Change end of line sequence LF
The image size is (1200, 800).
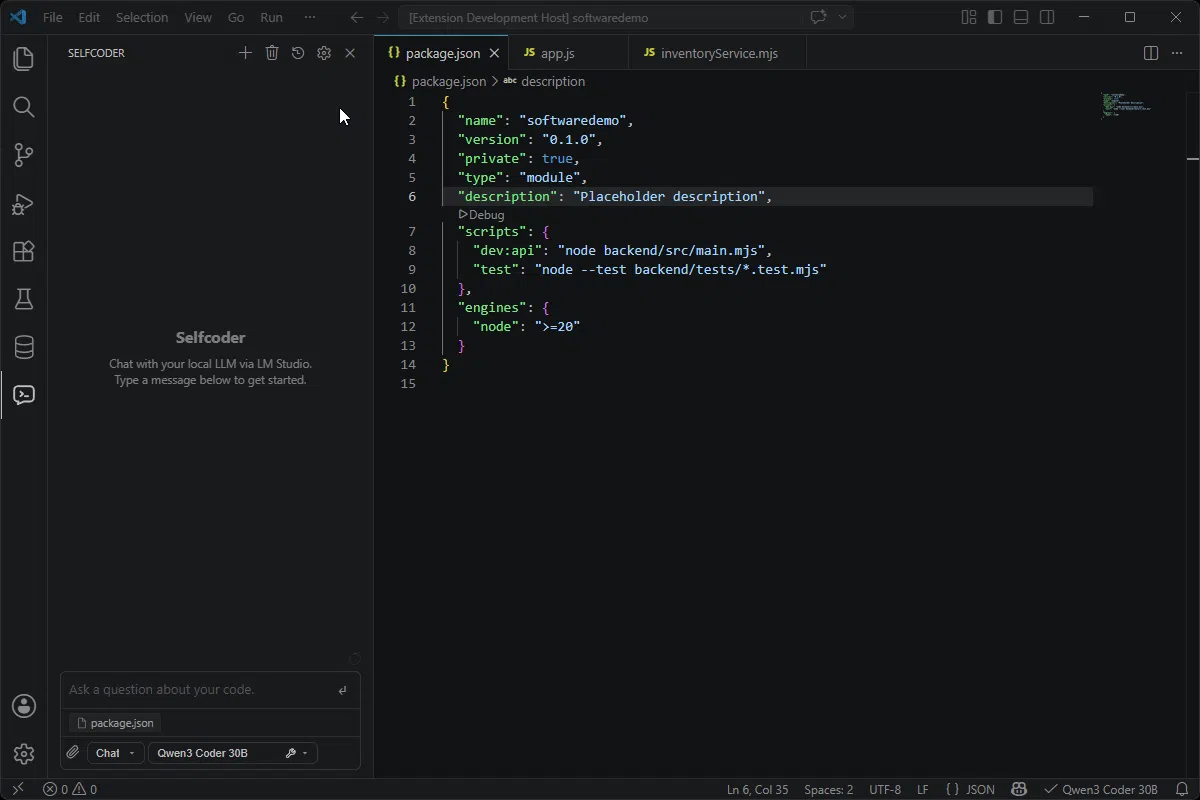[923, 789]
